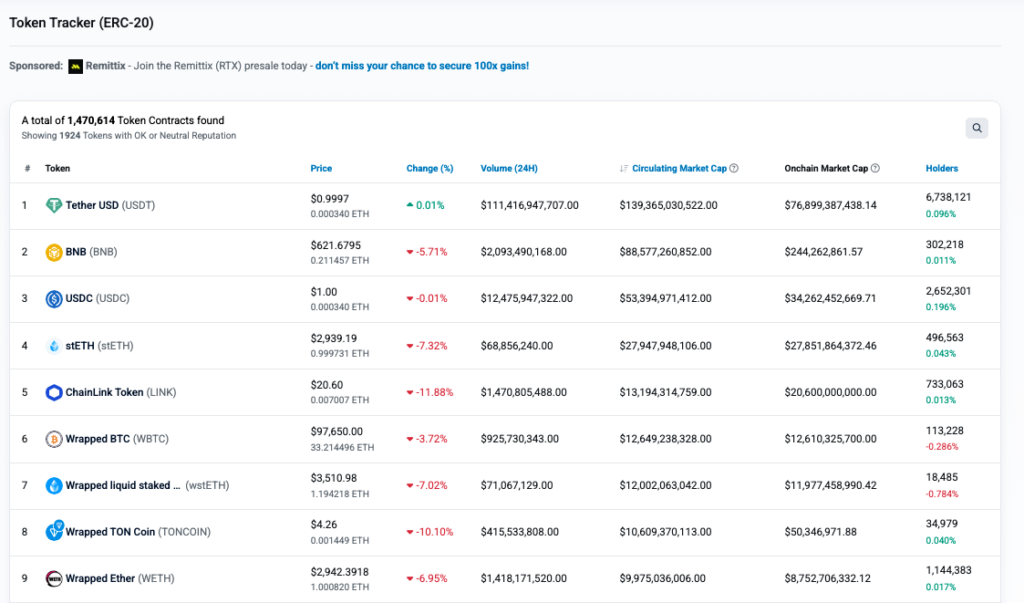Click the -7.32% change for stETH
This screenshot has height=603, width=1024.
pyautogui.click(x=427, y=346)
